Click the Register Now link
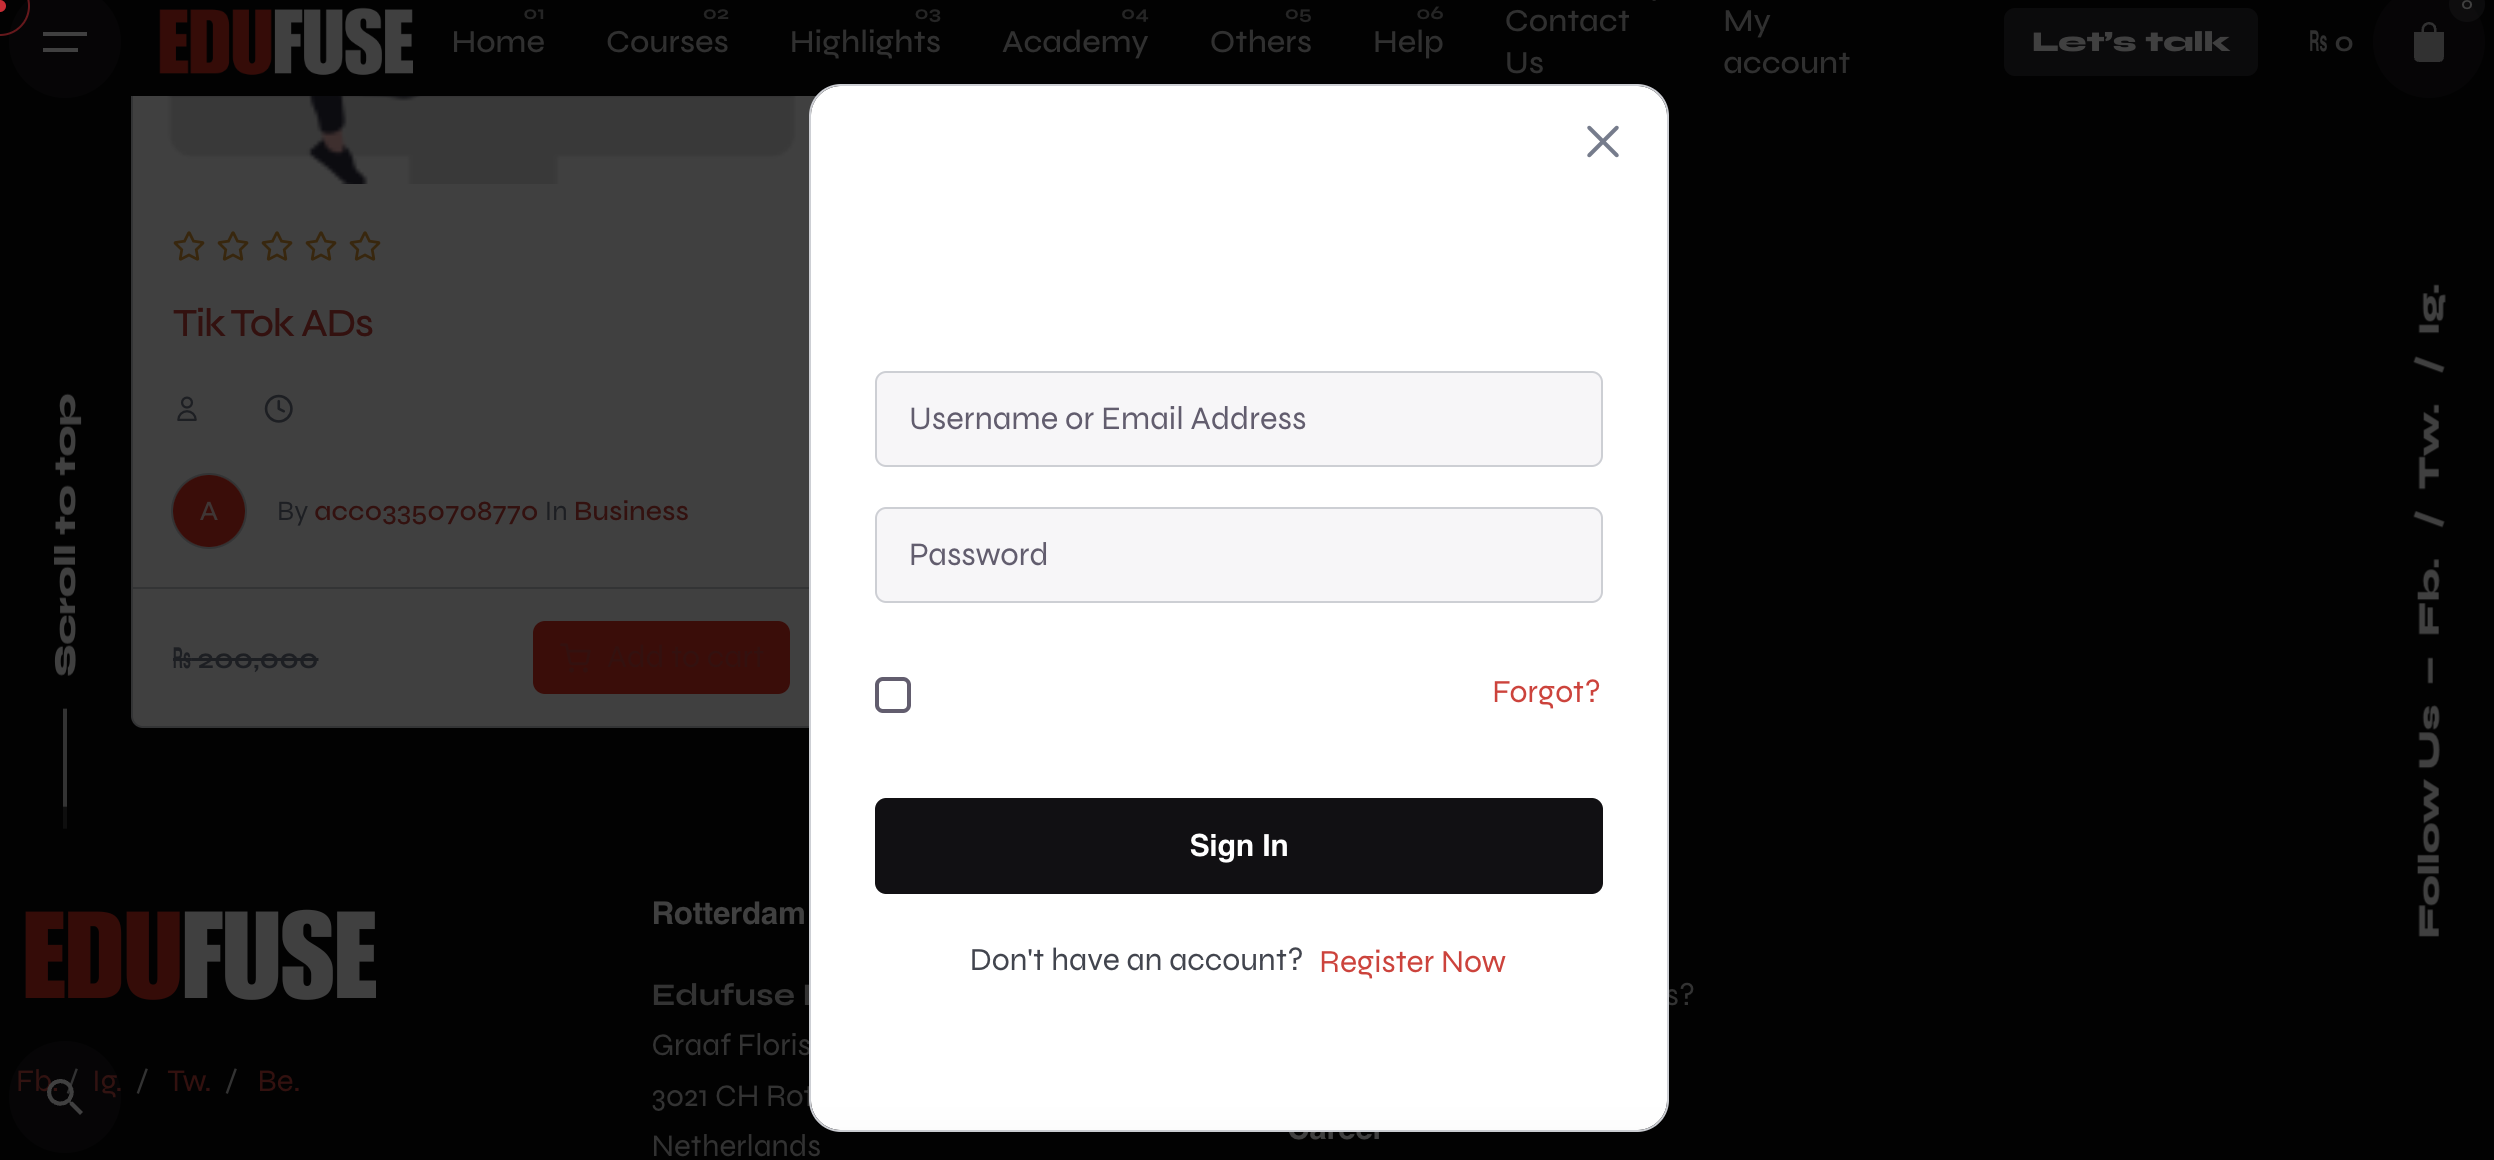This screenshot has width=2494, height=1160. coord(1411,961)
